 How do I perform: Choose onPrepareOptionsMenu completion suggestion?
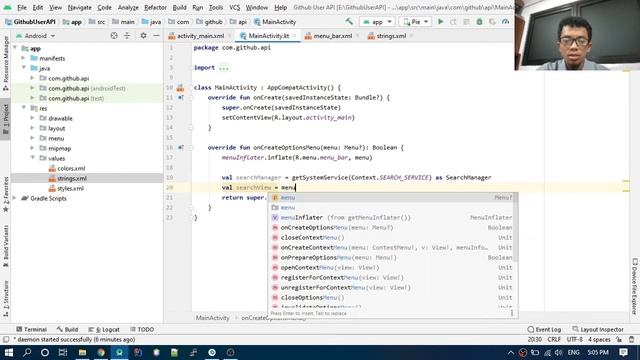[392, 258]
